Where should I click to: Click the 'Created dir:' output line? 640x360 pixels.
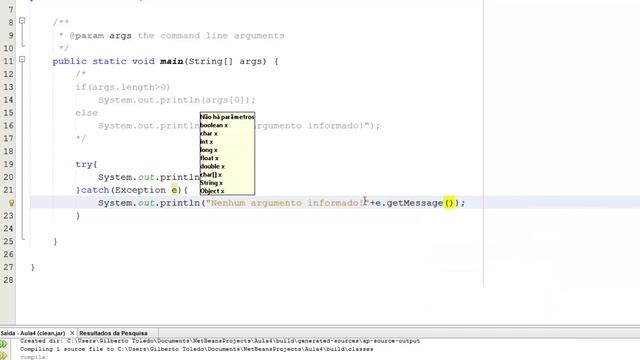click(x=220, y=341)
